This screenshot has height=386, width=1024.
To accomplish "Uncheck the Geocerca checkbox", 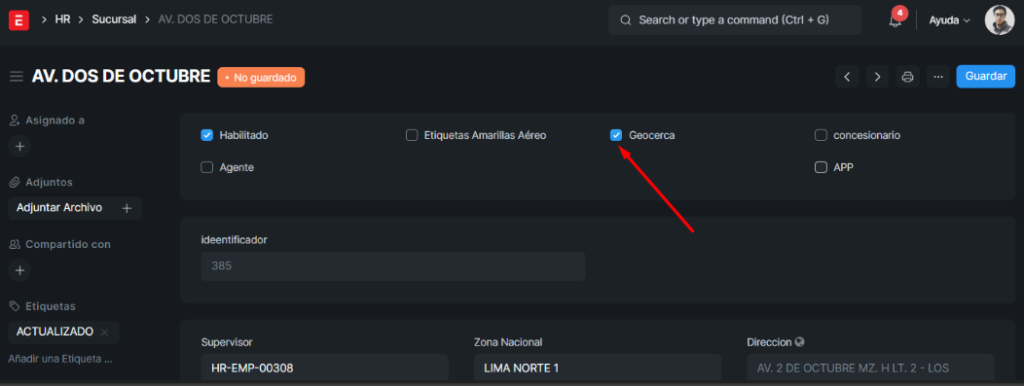I will point(616,135).
